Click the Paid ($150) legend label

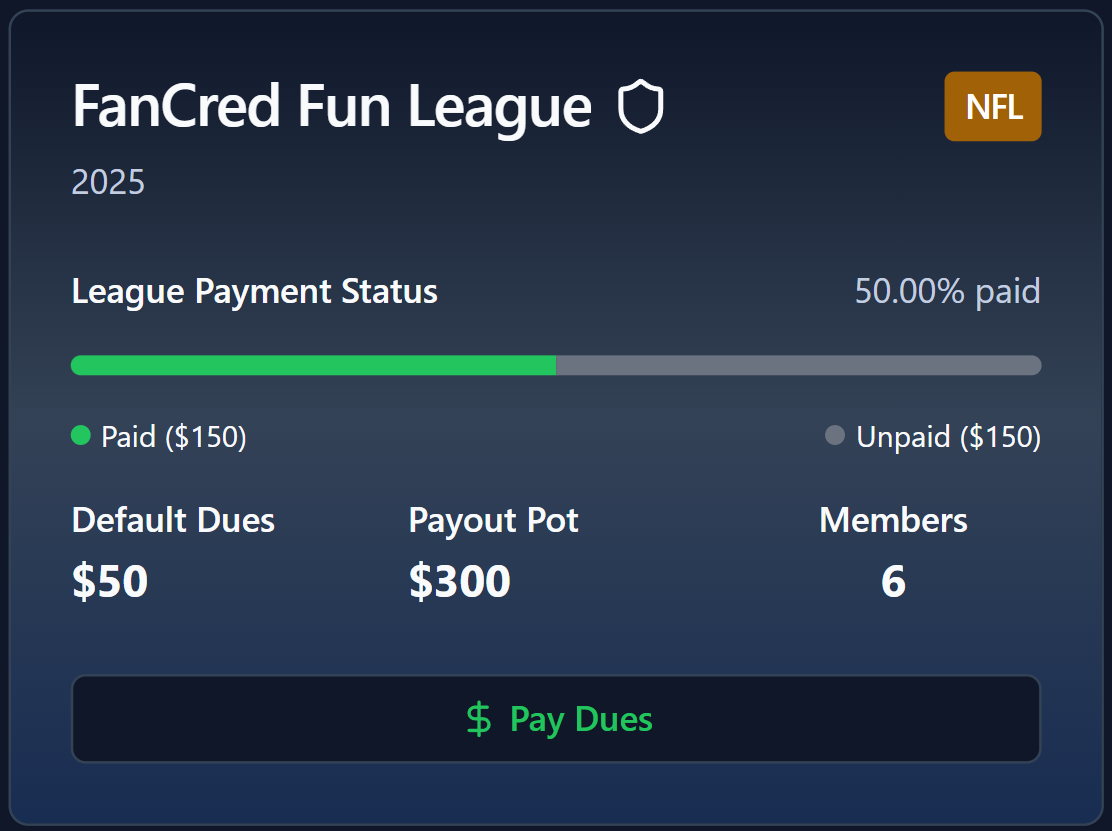[174, 437]
